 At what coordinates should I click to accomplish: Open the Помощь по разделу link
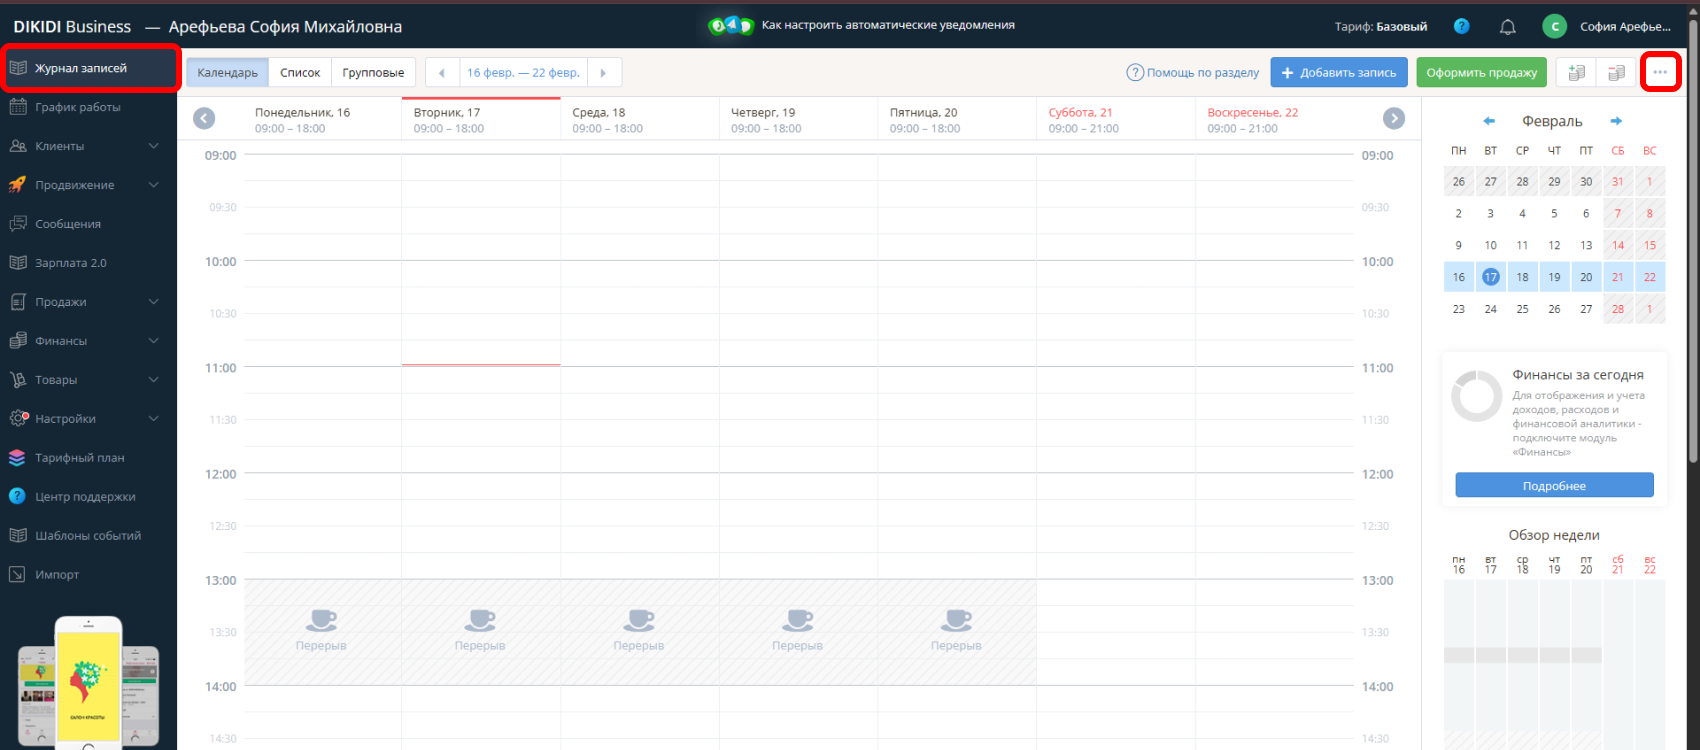click(x=1193, y=73)
